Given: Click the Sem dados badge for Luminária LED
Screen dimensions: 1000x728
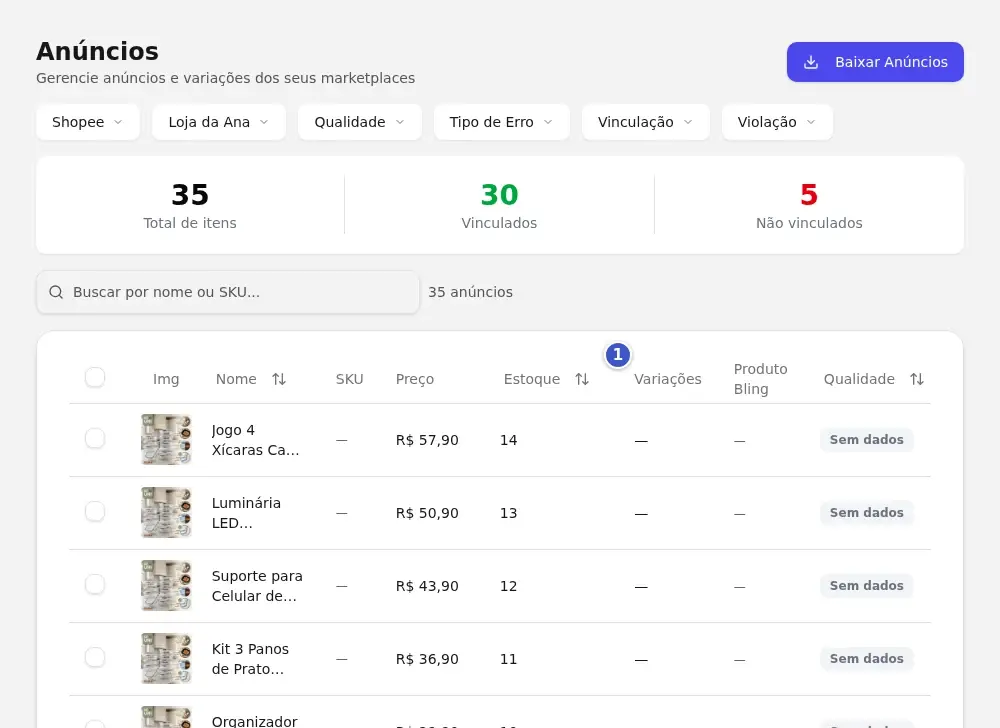Looking at the screenshot, I should point(866,513).
